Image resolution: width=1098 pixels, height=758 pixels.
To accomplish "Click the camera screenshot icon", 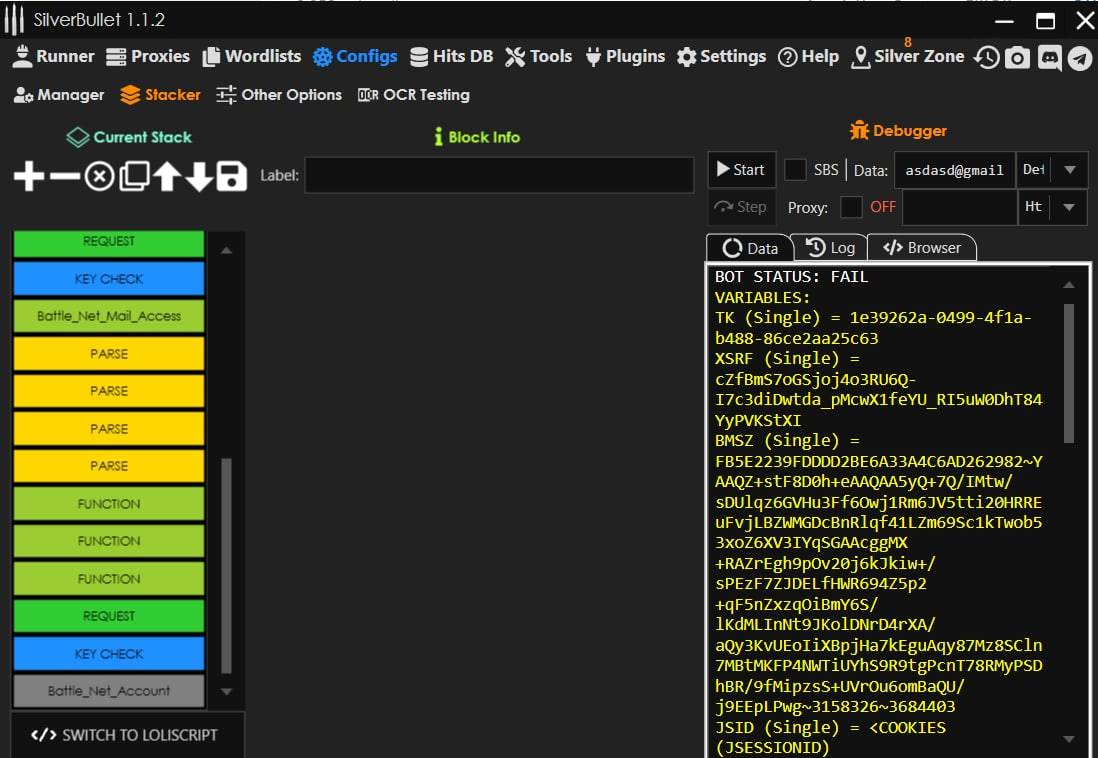I will pos(1017,58).
